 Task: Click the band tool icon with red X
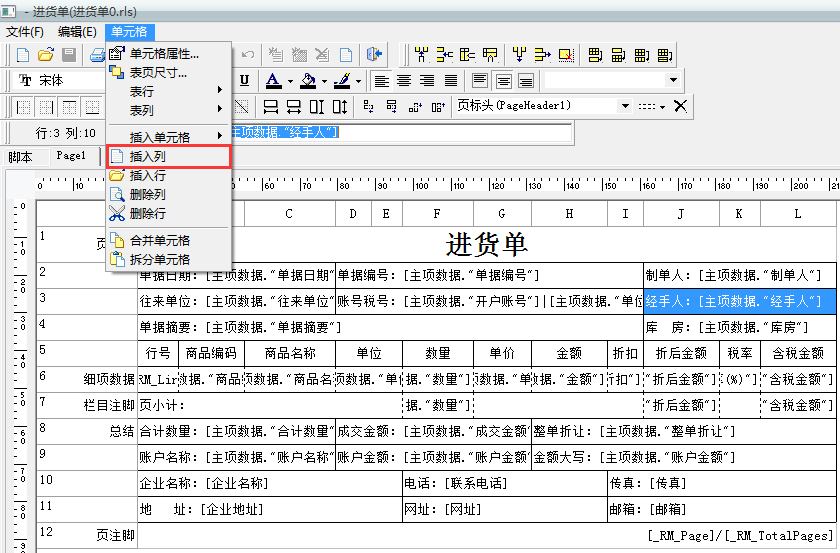click(566, 54)
